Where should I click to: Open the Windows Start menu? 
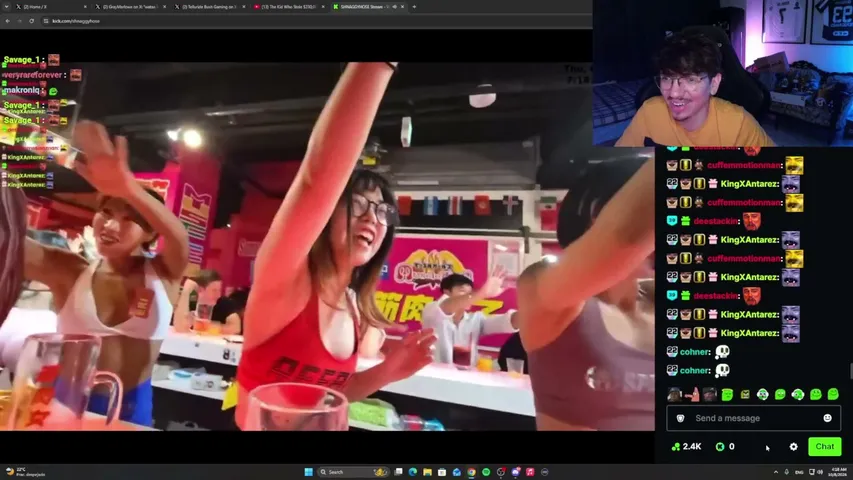[308, 472]
